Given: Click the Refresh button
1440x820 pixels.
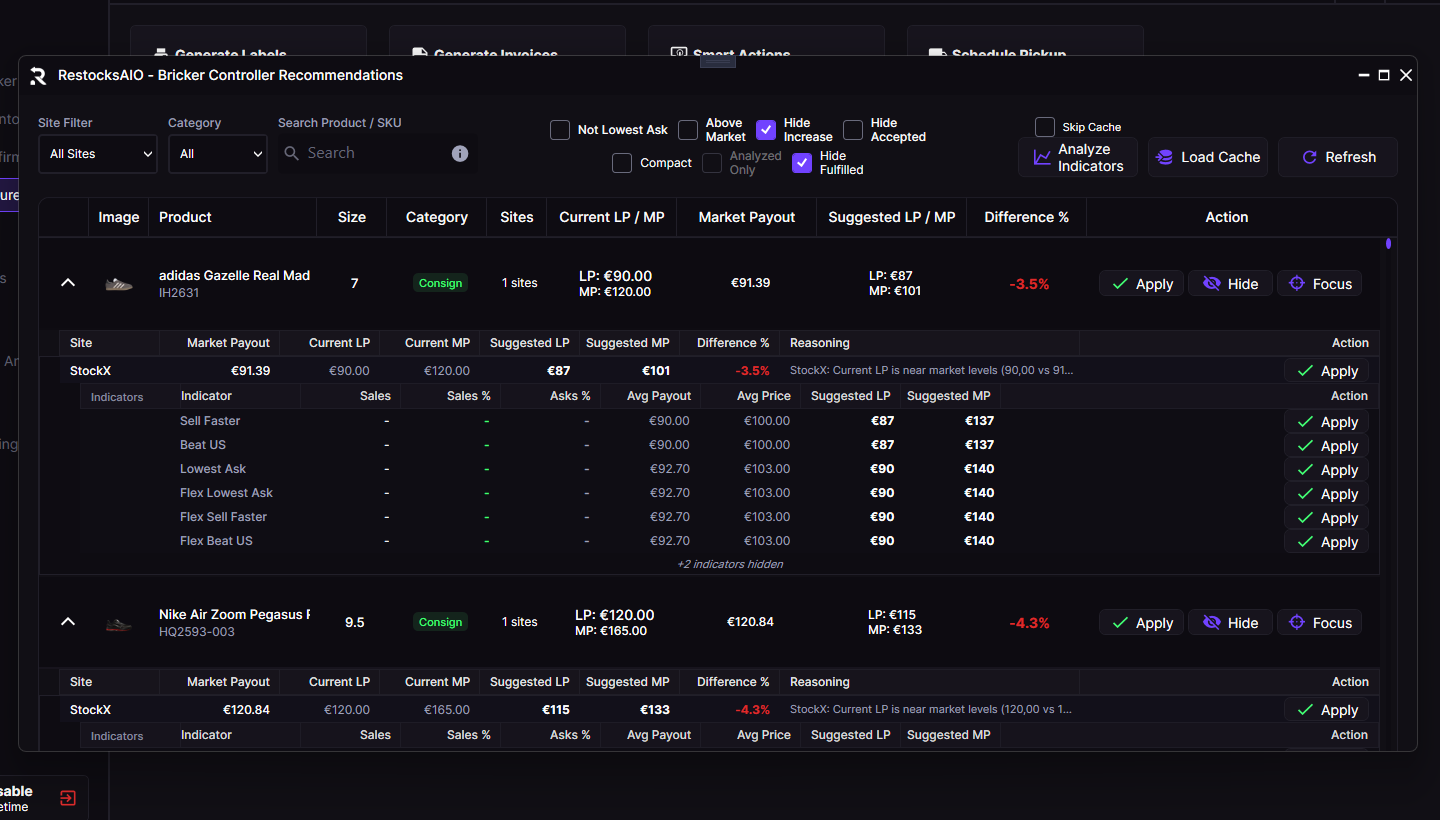Looking at the screenshot, I should pos(1338,157).
